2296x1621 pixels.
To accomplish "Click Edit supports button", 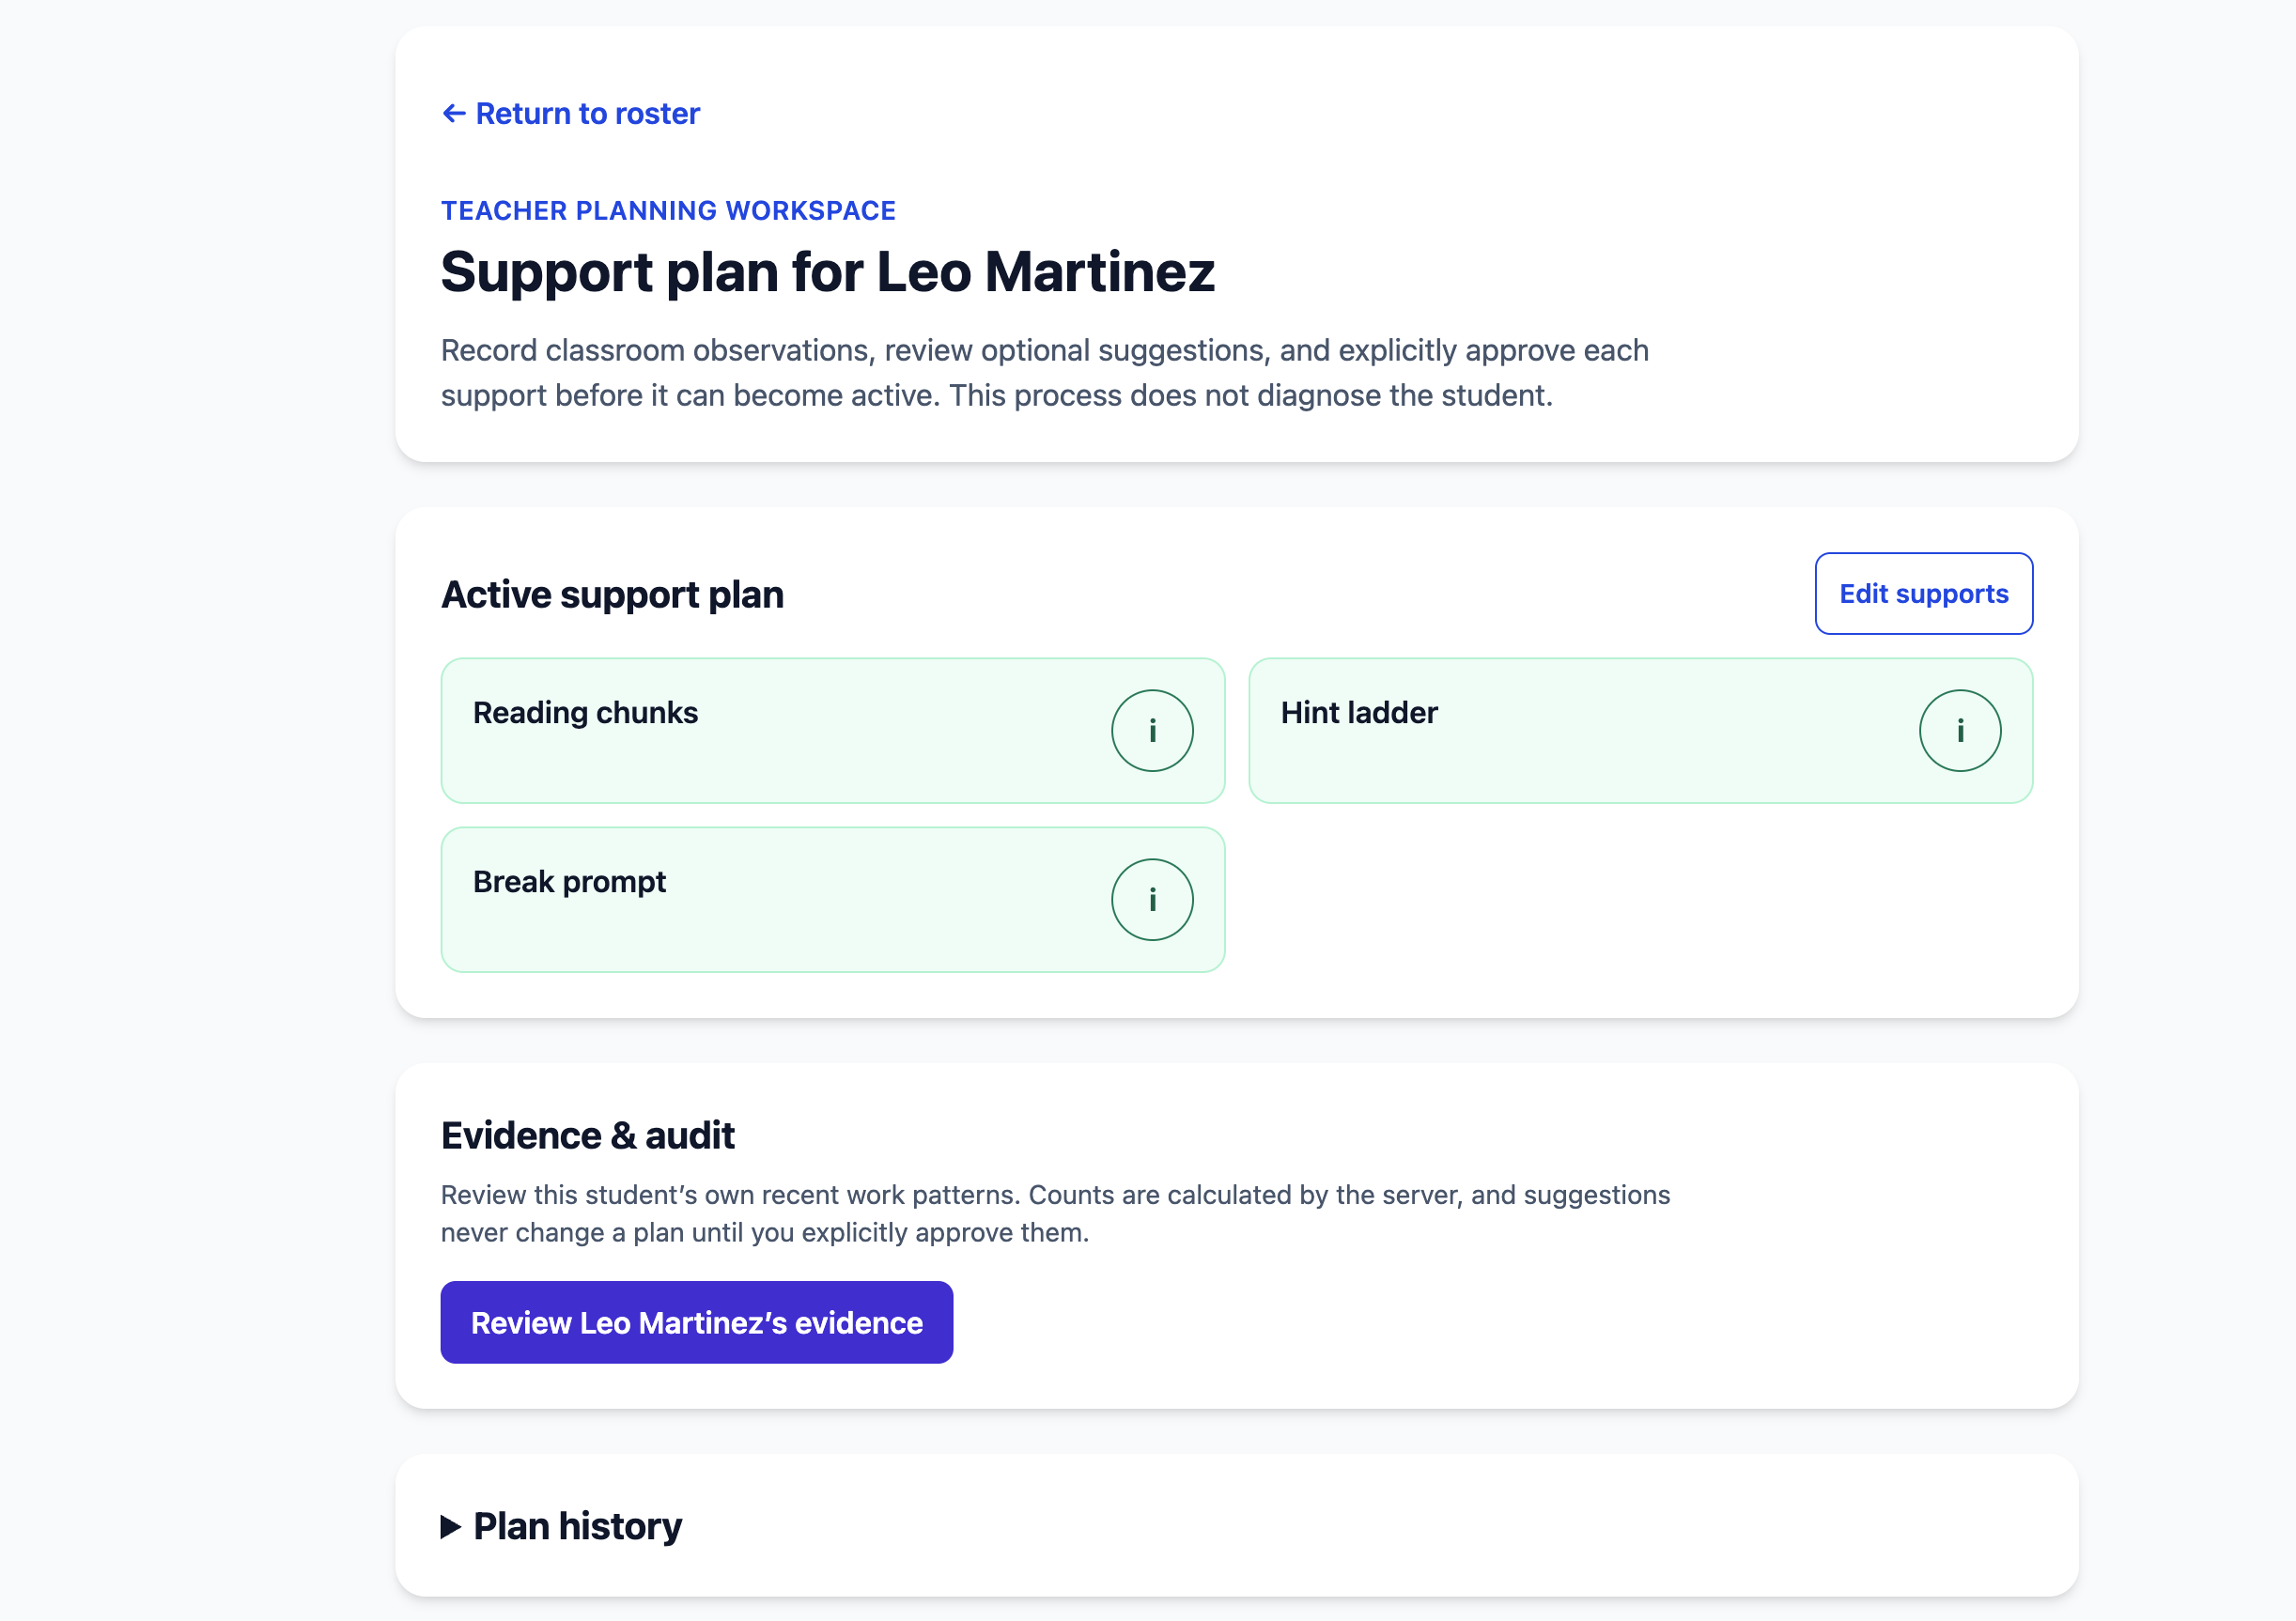I will (x=1923, y=593).
